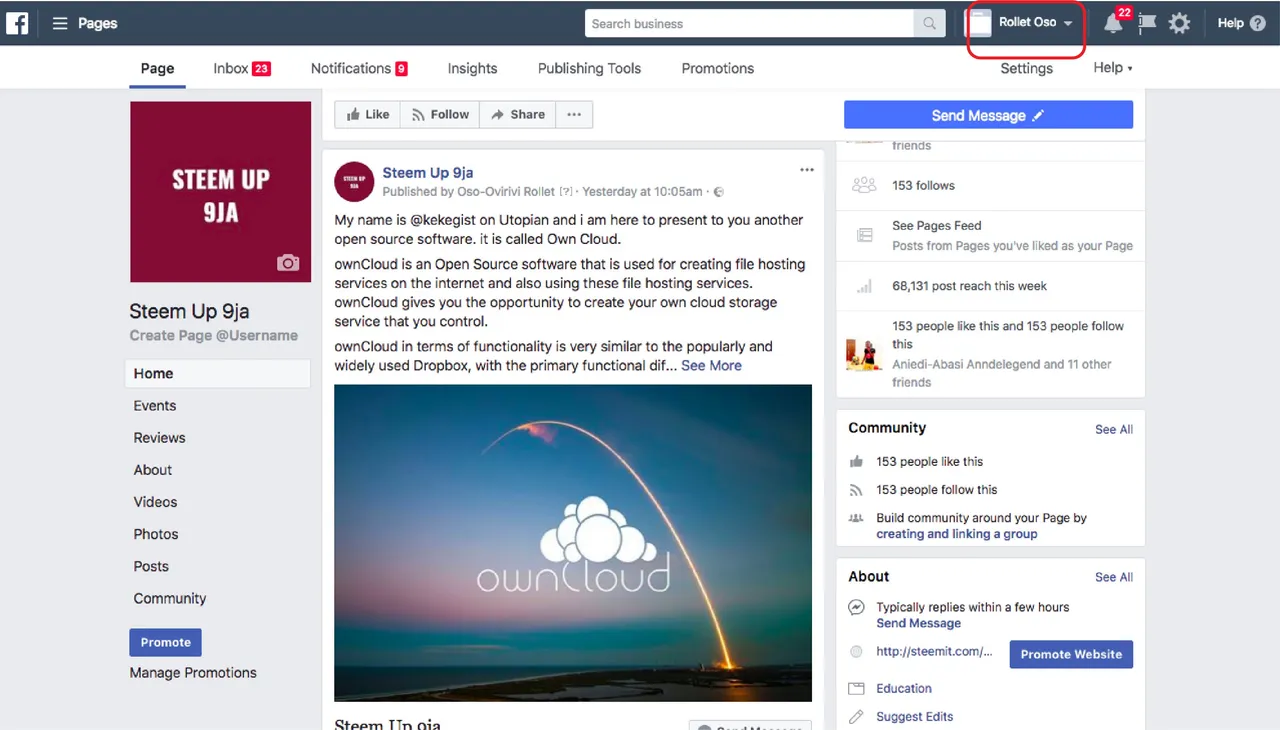
Task: Expand the Rollet Oso account dropdown arrow
Action: tap(1068, 23)
